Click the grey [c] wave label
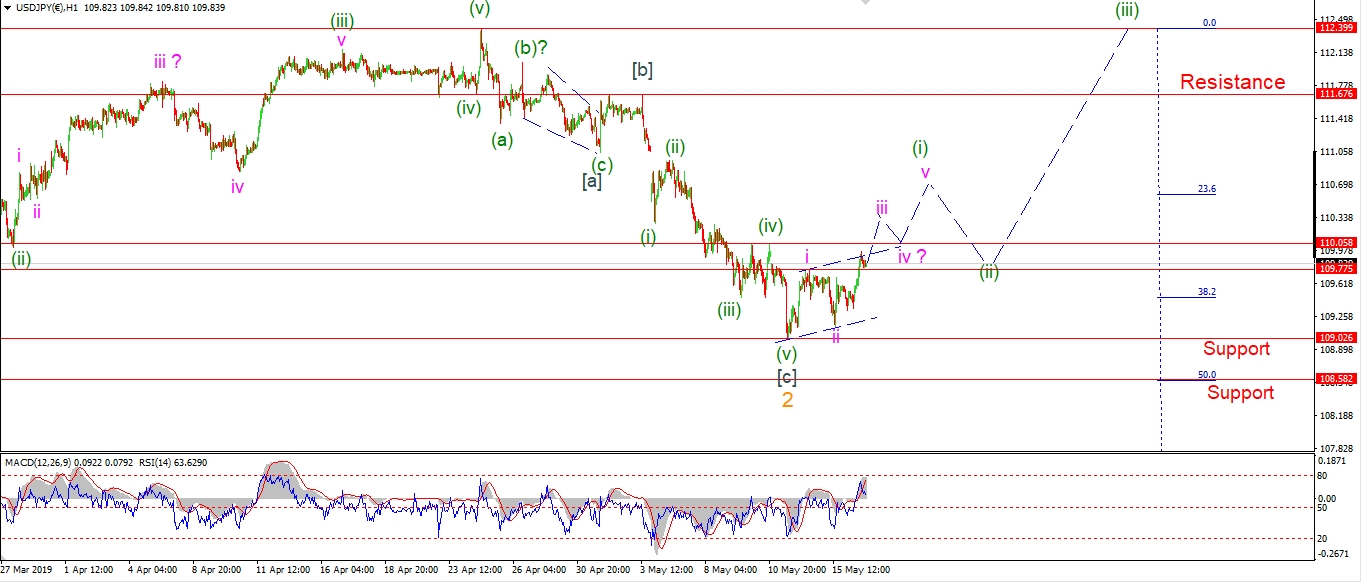The width and height of the screenshot is (1362, 583). (787, 377)
